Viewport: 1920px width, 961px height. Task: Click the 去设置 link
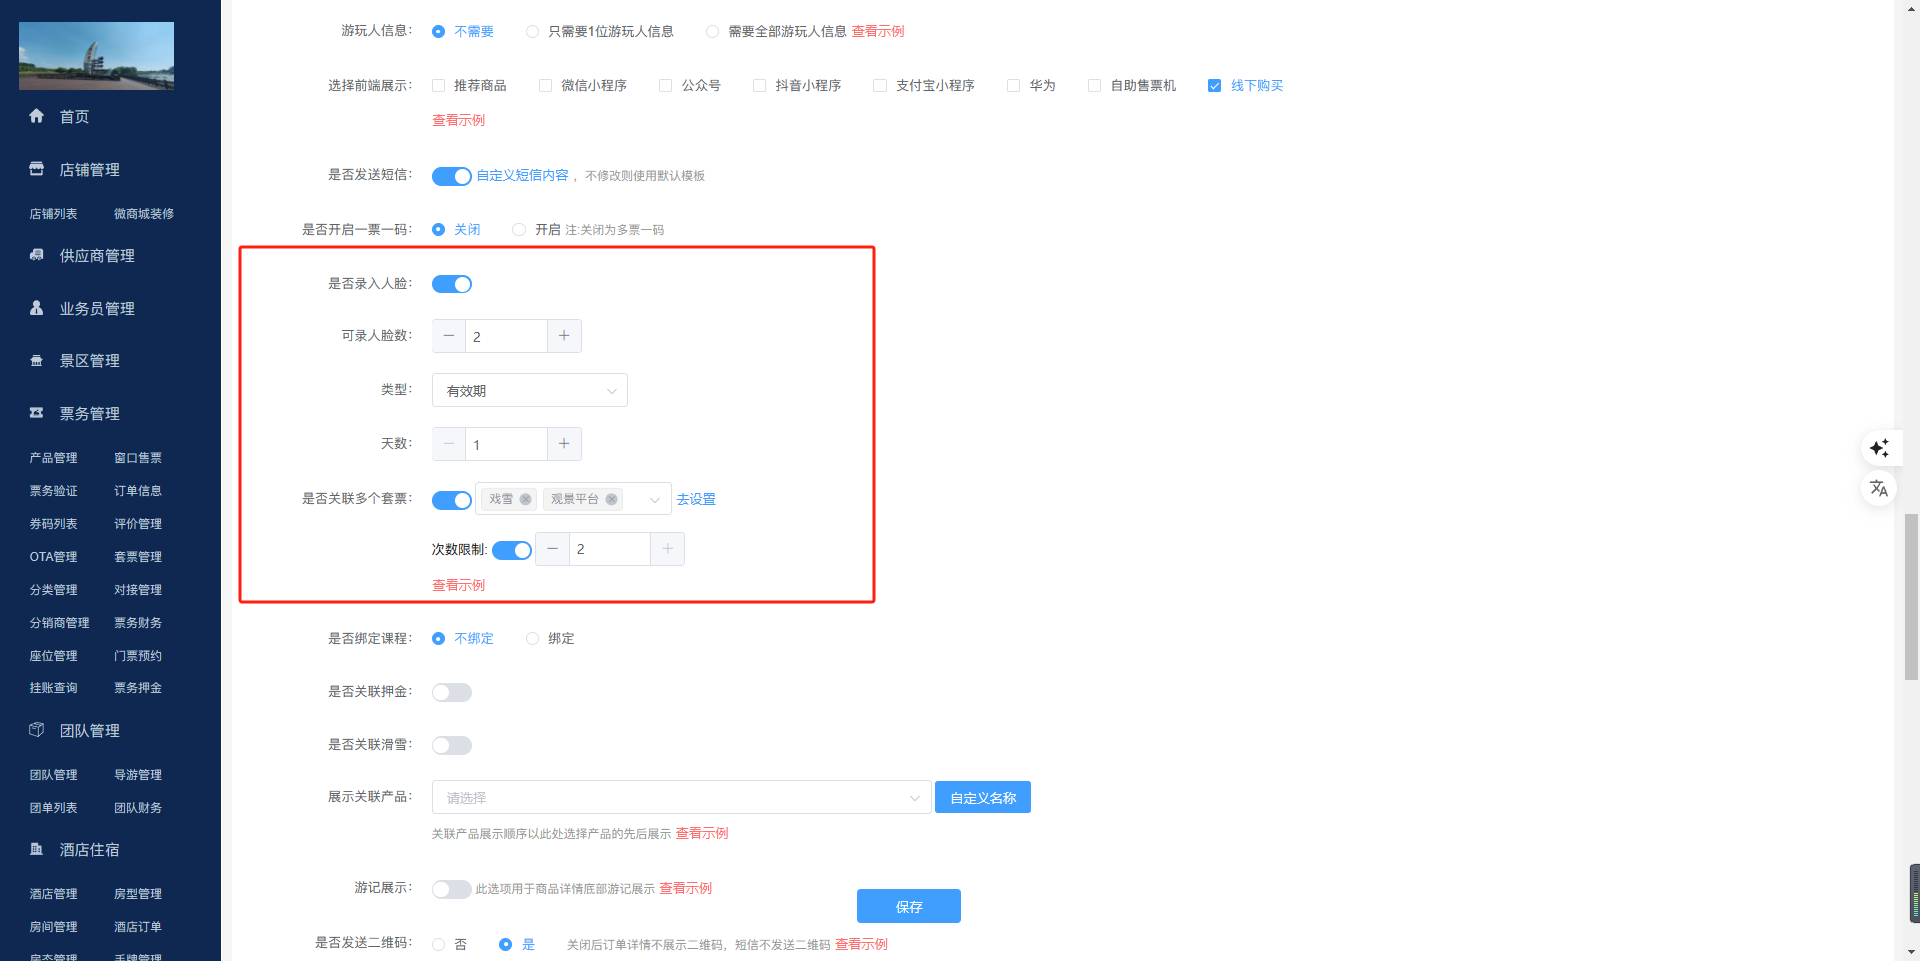pyautogui.click(x=696, y=499)
